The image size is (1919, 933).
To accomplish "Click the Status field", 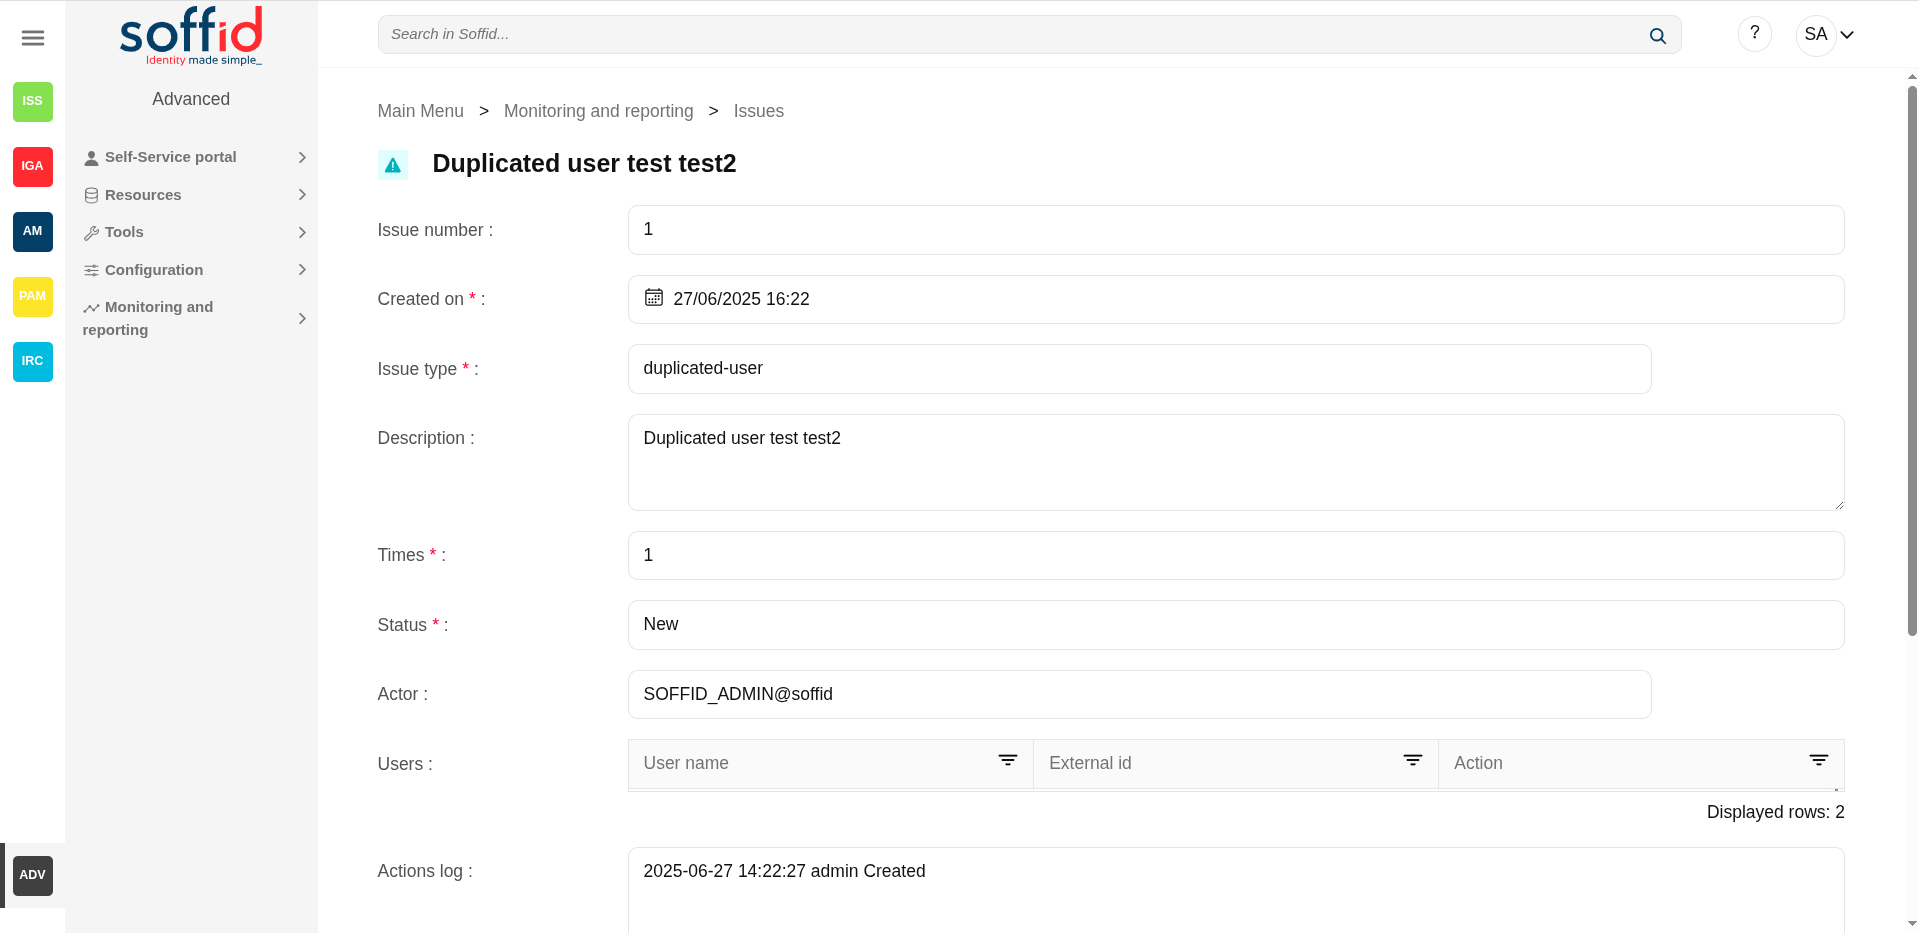I will [1235, 625].
